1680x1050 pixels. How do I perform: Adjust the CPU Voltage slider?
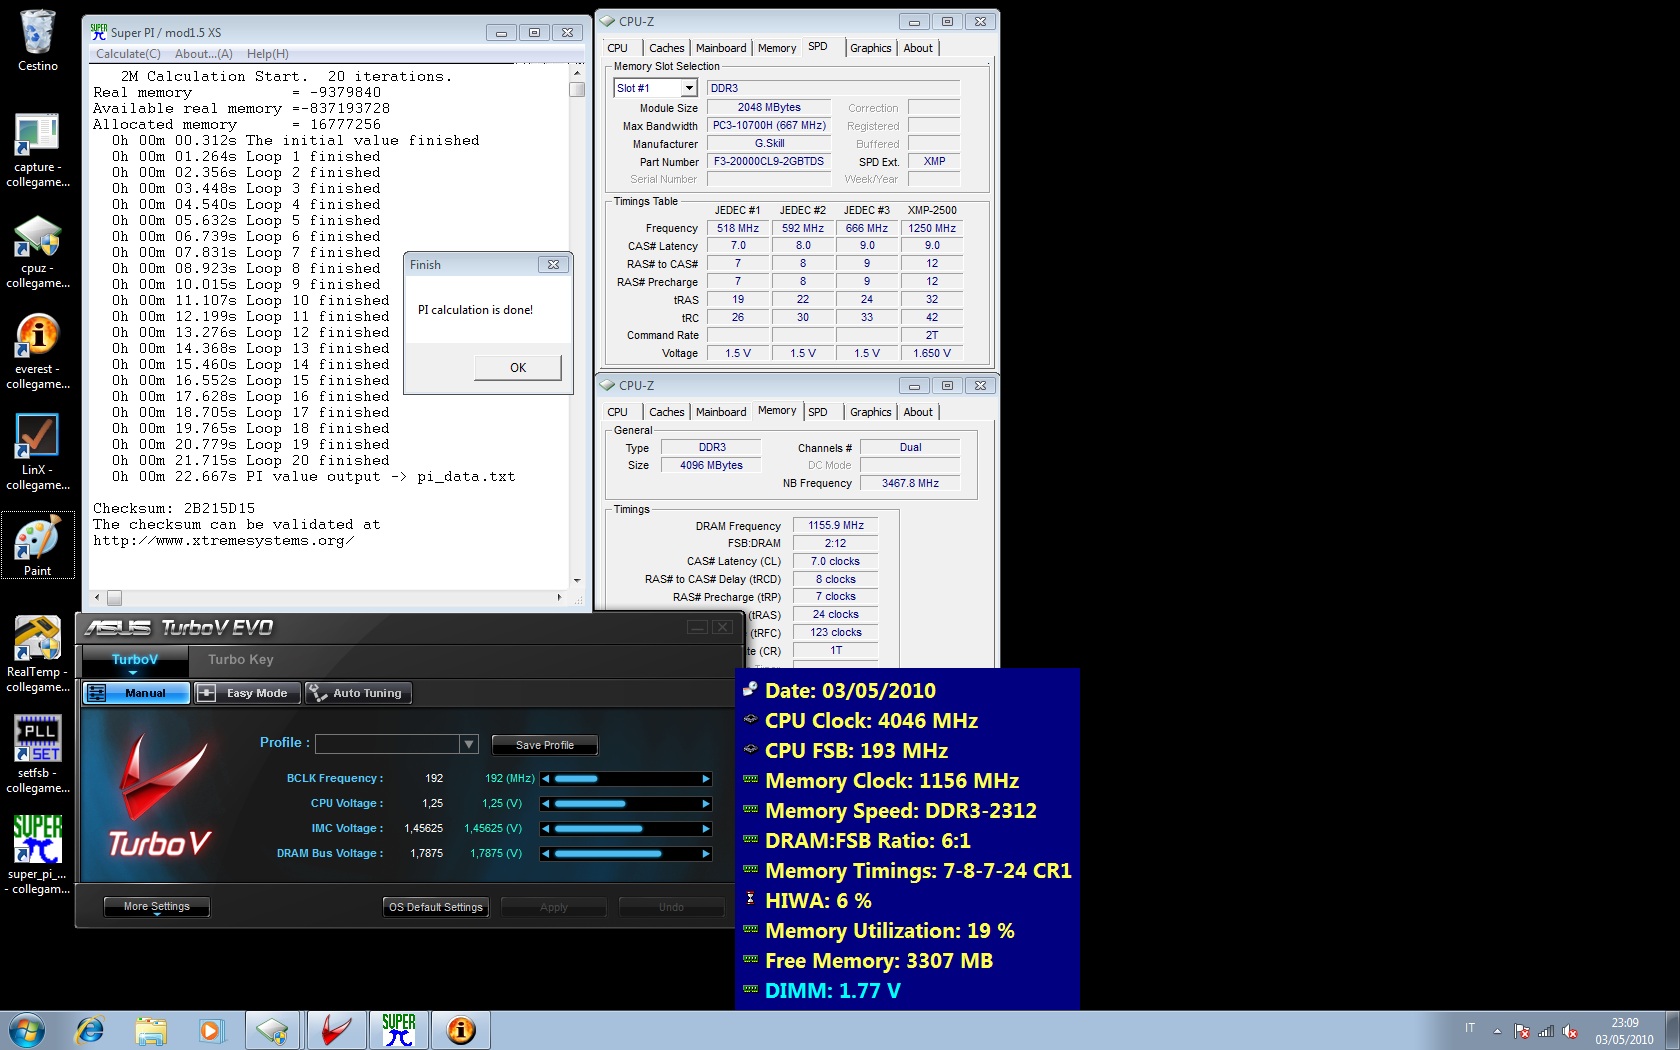coord(626,803)
